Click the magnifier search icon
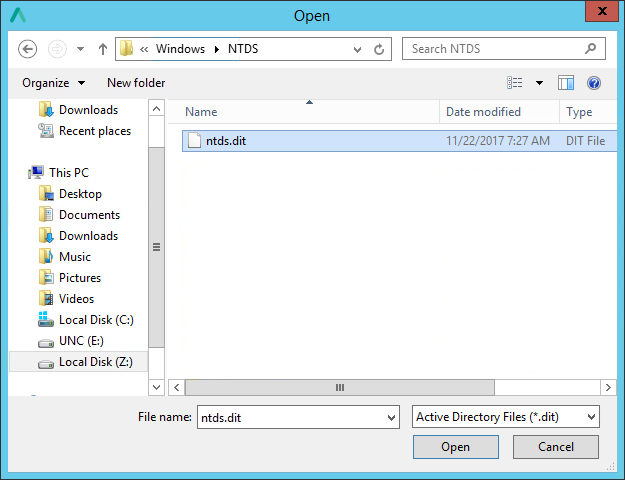The height and width of the screenshot is (480, 625). [x=590, y=49]
